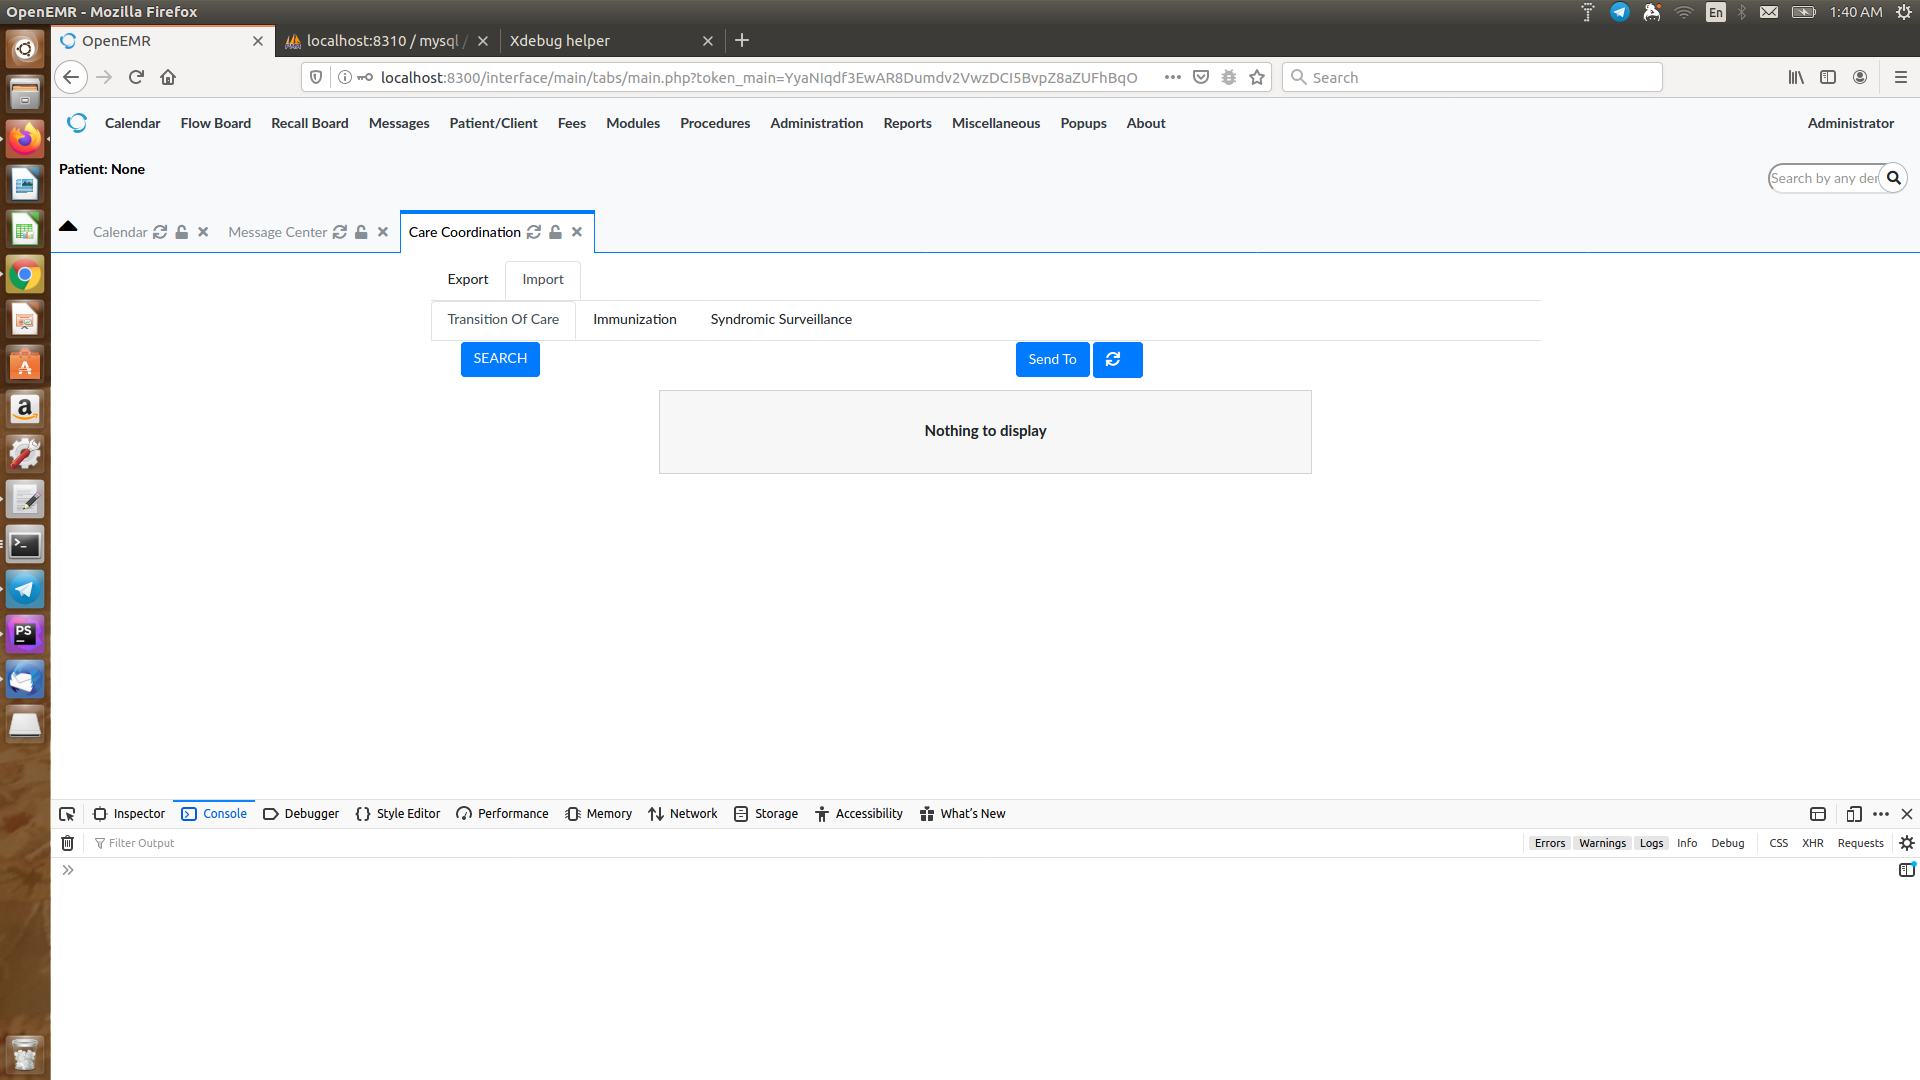Click the lock icon on the Calendar tab
This screenshot has height=1080, width=1920.
pos(181,232)
